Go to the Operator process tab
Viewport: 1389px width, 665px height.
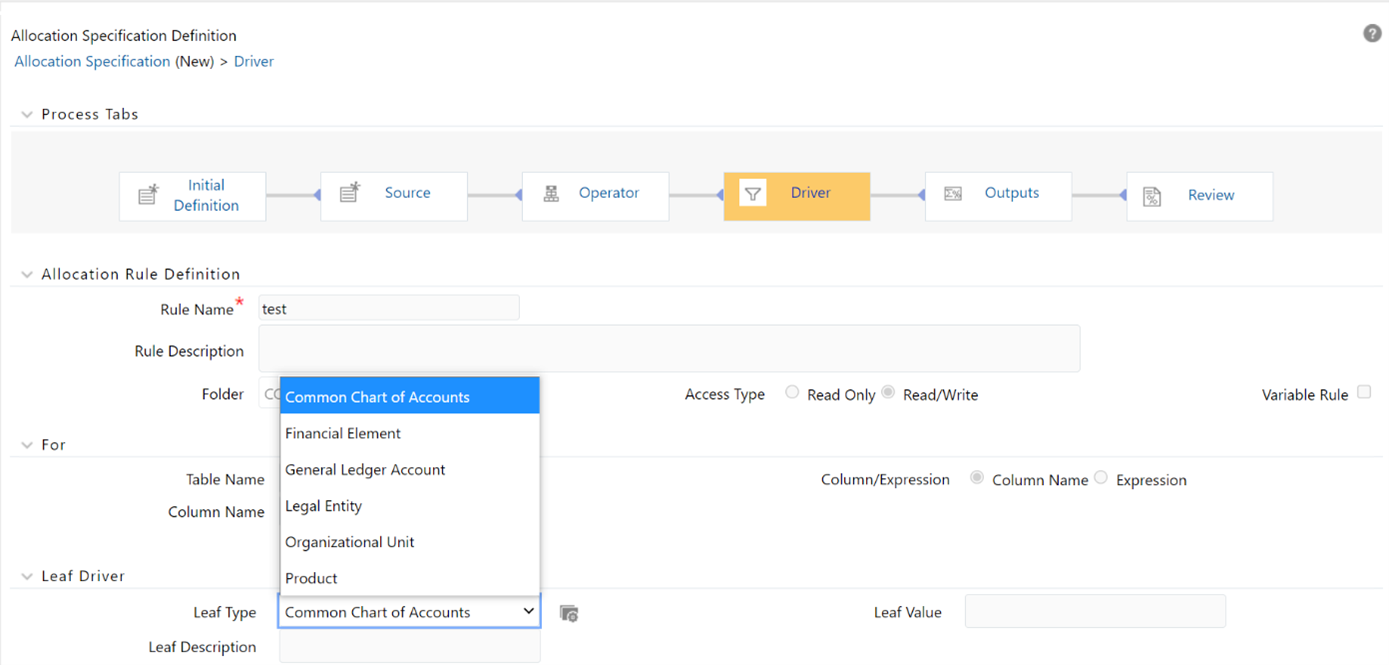595,196
